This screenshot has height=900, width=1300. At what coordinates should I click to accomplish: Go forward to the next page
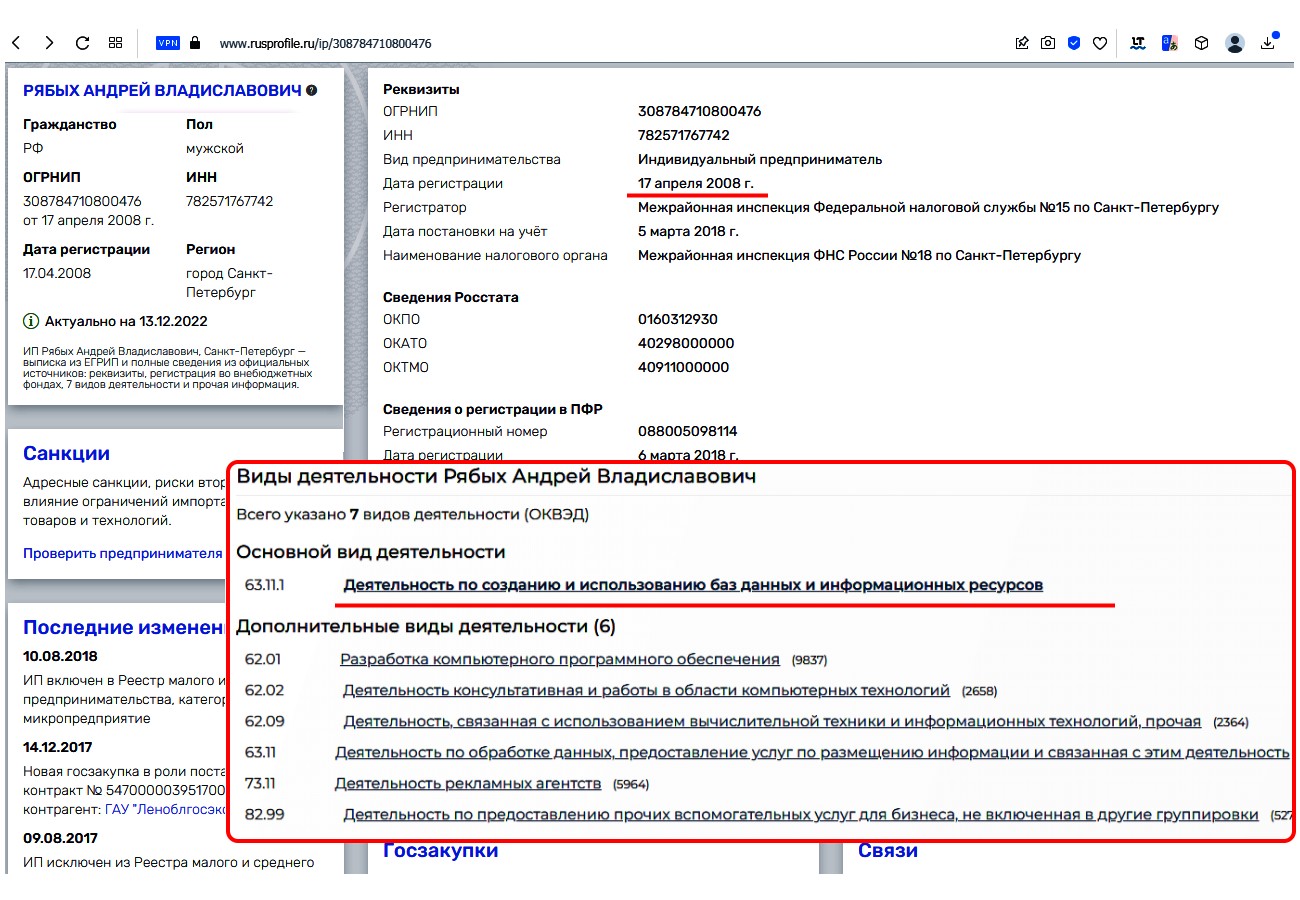(x=49, y=43)
